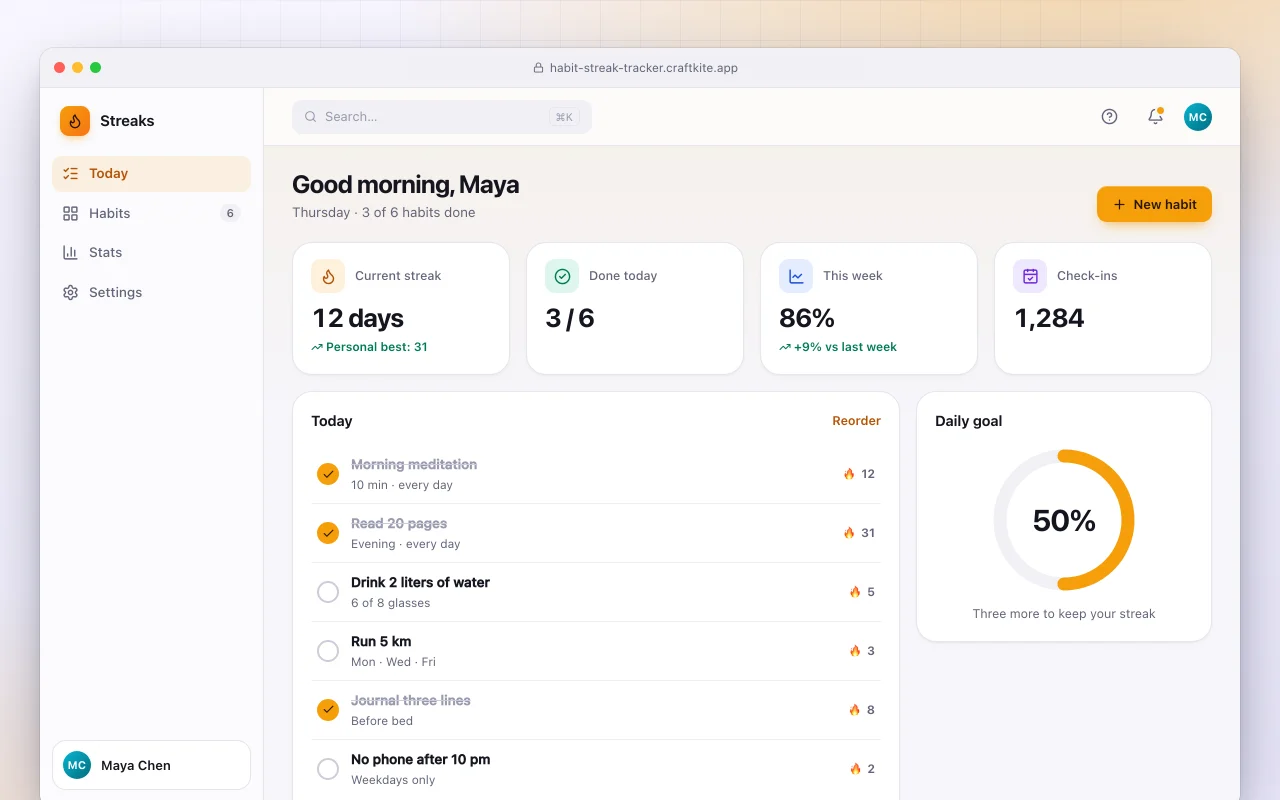1280x800 pixels.
Task: Click the 'Good morning, Maya' heading
Action: pos(405,185)
